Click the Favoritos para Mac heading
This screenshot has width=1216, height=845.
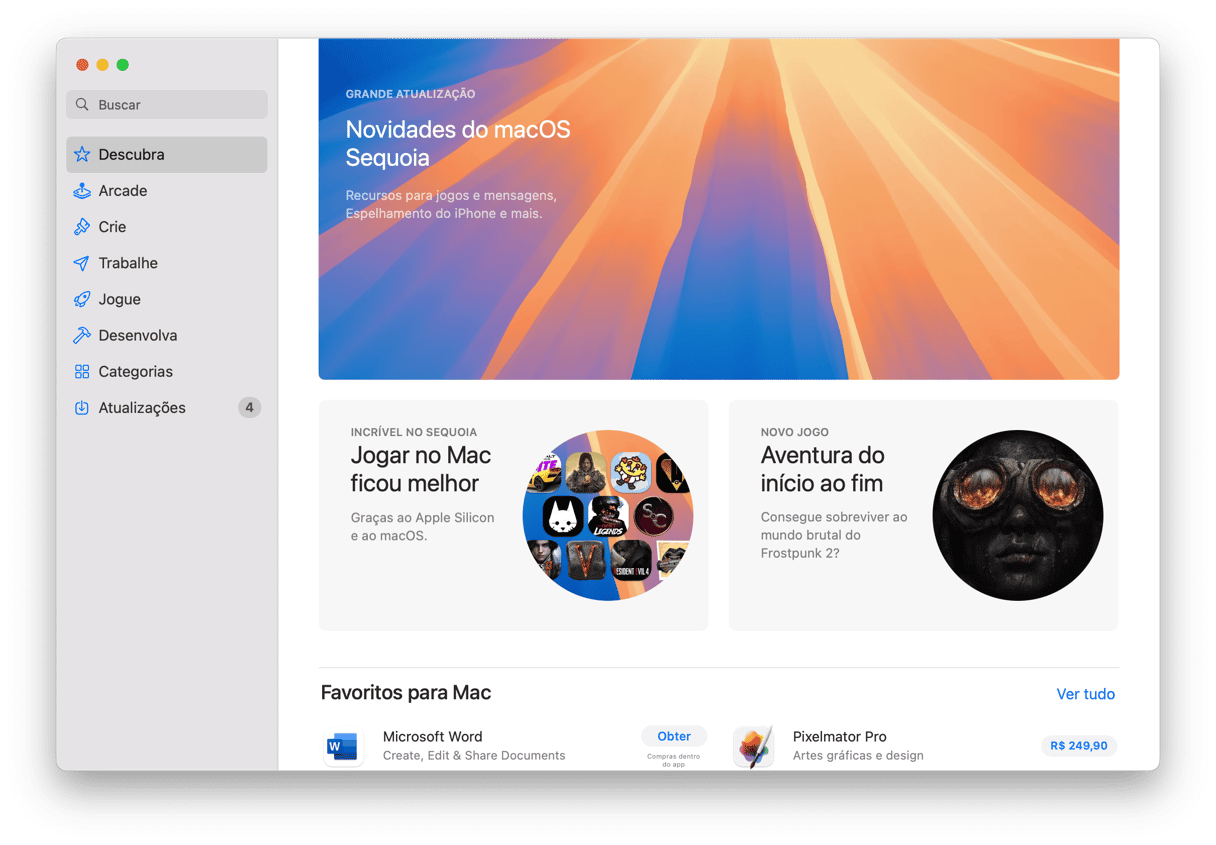[406, 693]
